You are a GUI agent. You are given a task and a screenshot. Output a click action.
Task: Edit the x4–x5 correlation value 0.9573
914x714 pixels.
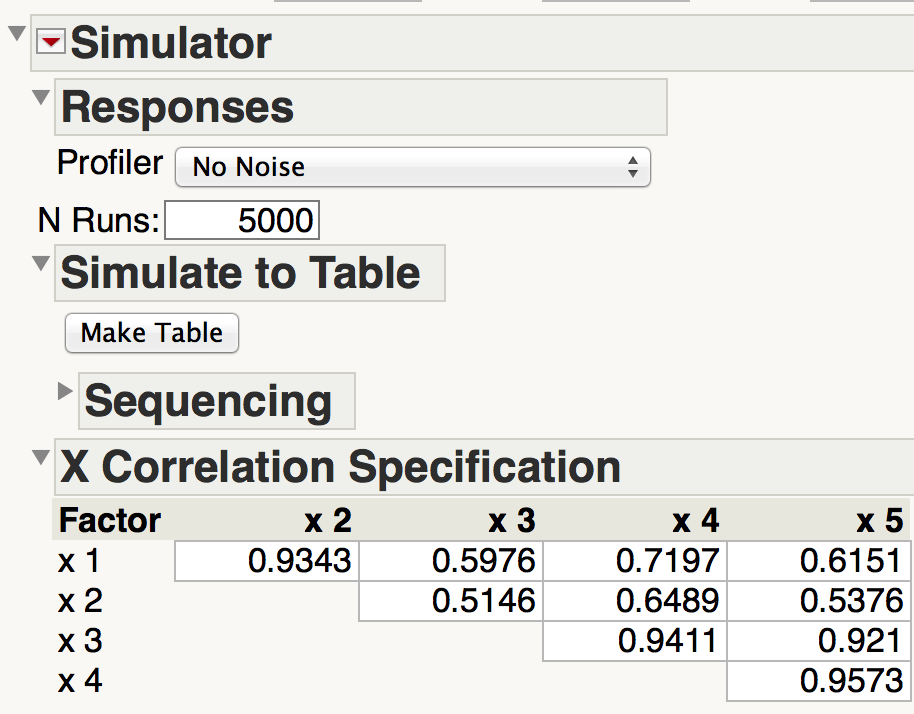pos(819,681)
